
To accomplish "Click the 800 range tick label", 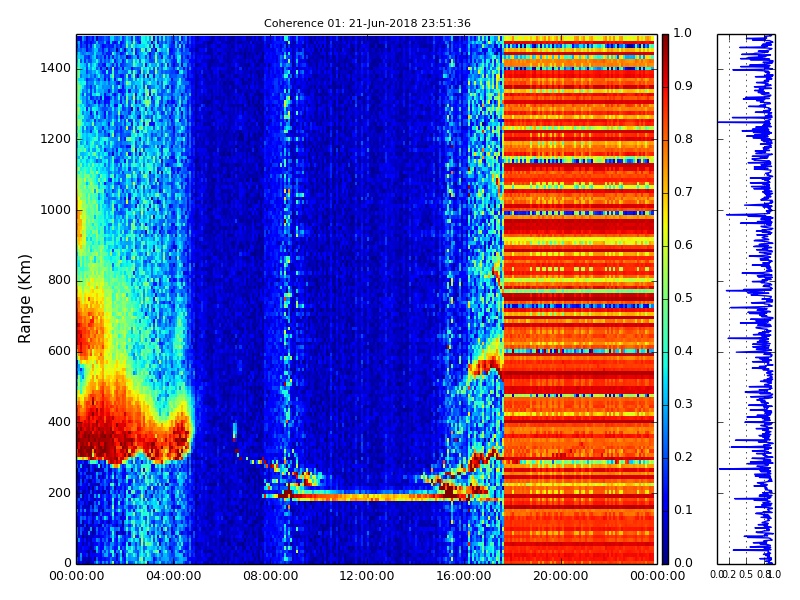I will tap(60, 280).
